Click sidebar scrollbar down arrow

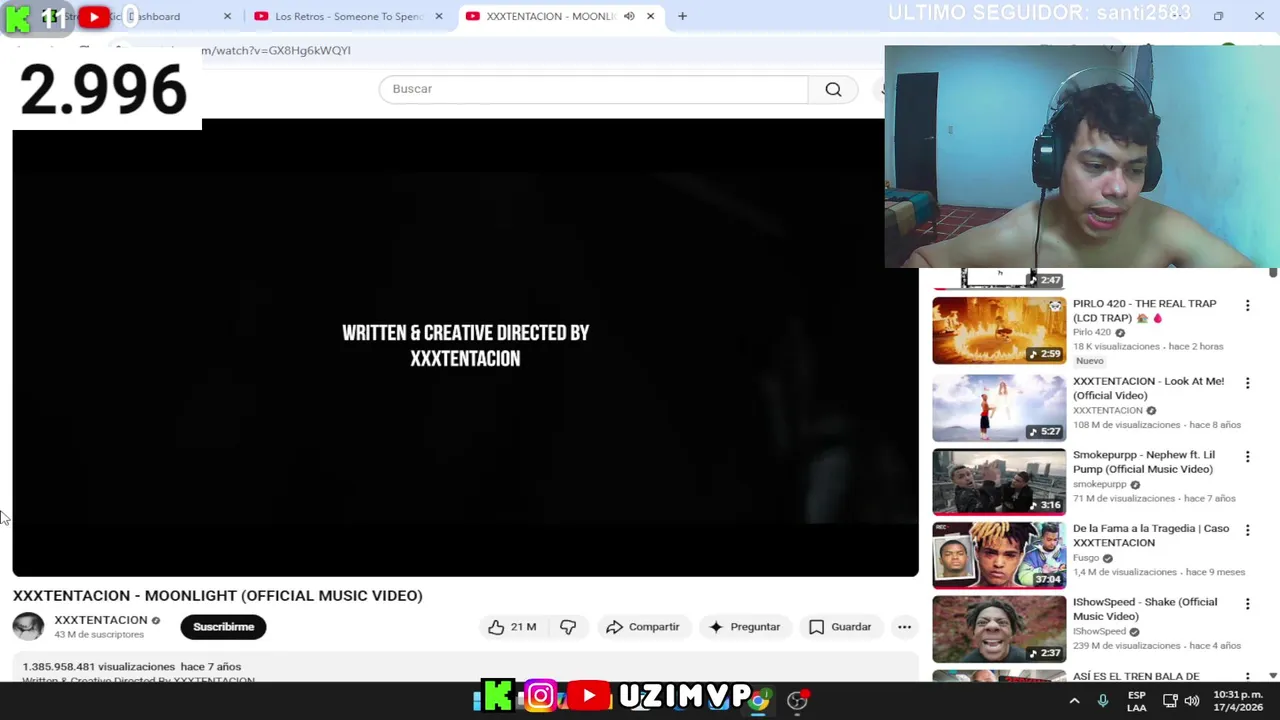(x=1273, y=676)
